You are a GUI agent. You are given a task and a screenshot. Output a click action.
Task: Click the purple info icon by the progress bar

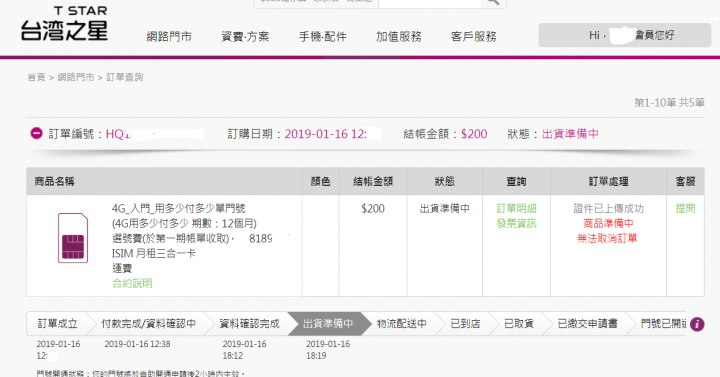point(697,324)
